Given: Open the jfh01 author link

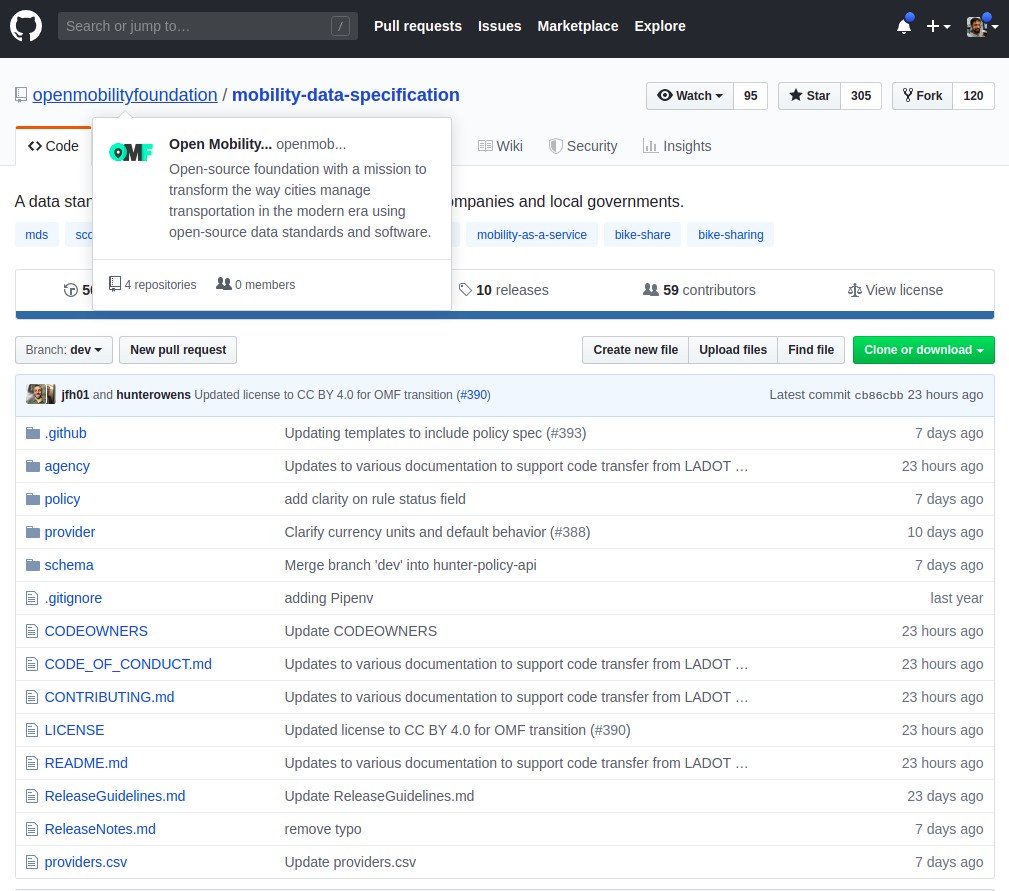Looking at the screenshot, I should pos(75,395).
